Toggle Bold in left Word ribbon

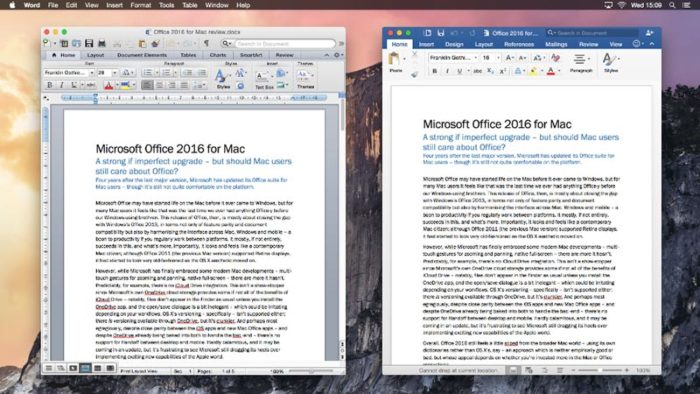(50, 85)
